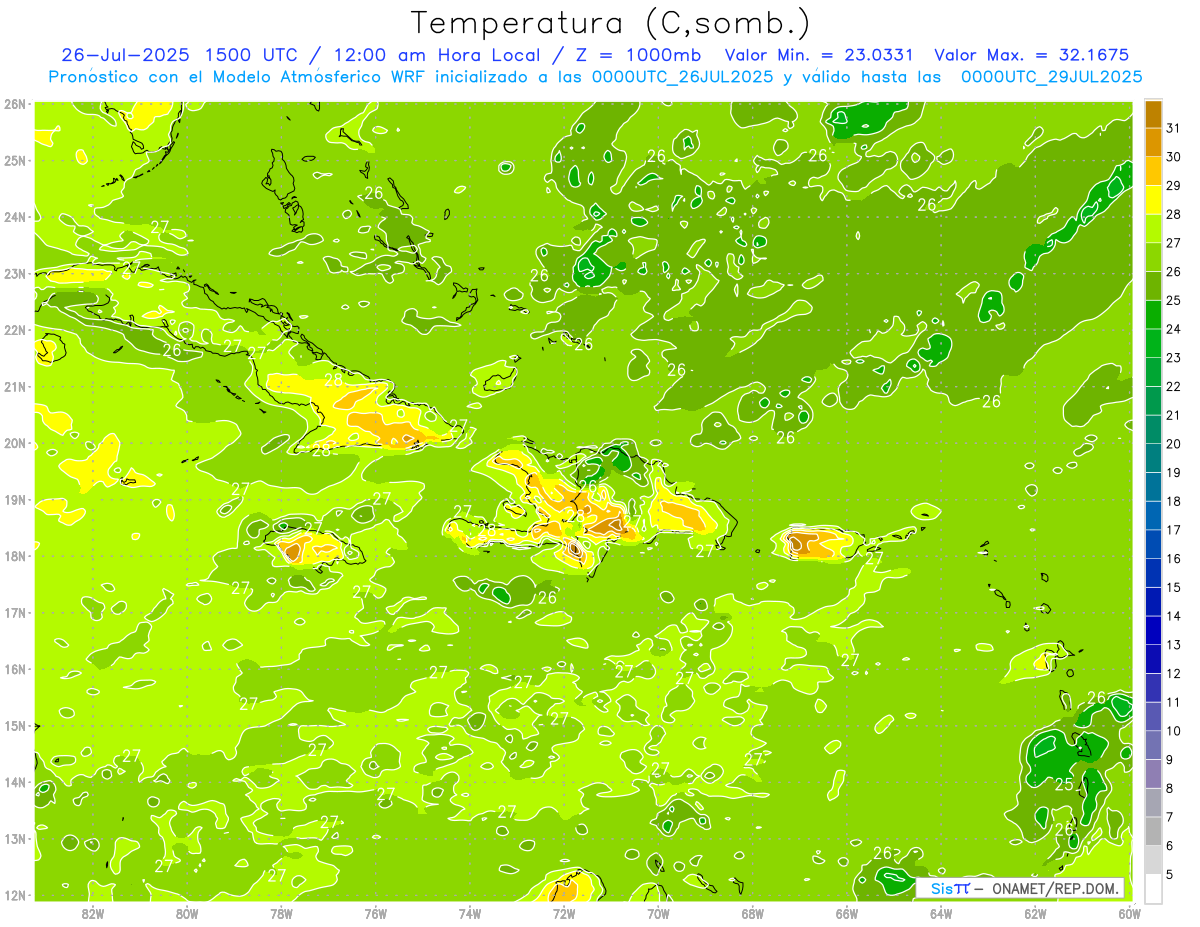Click the 64W longitude axis label

point(941,912)
